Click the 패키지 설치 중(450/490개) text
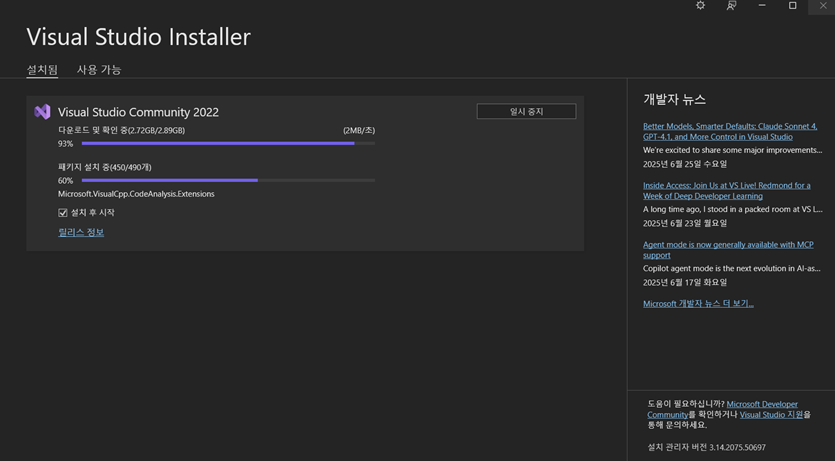The width and height of the screenshot is (835, 461). 104,167
